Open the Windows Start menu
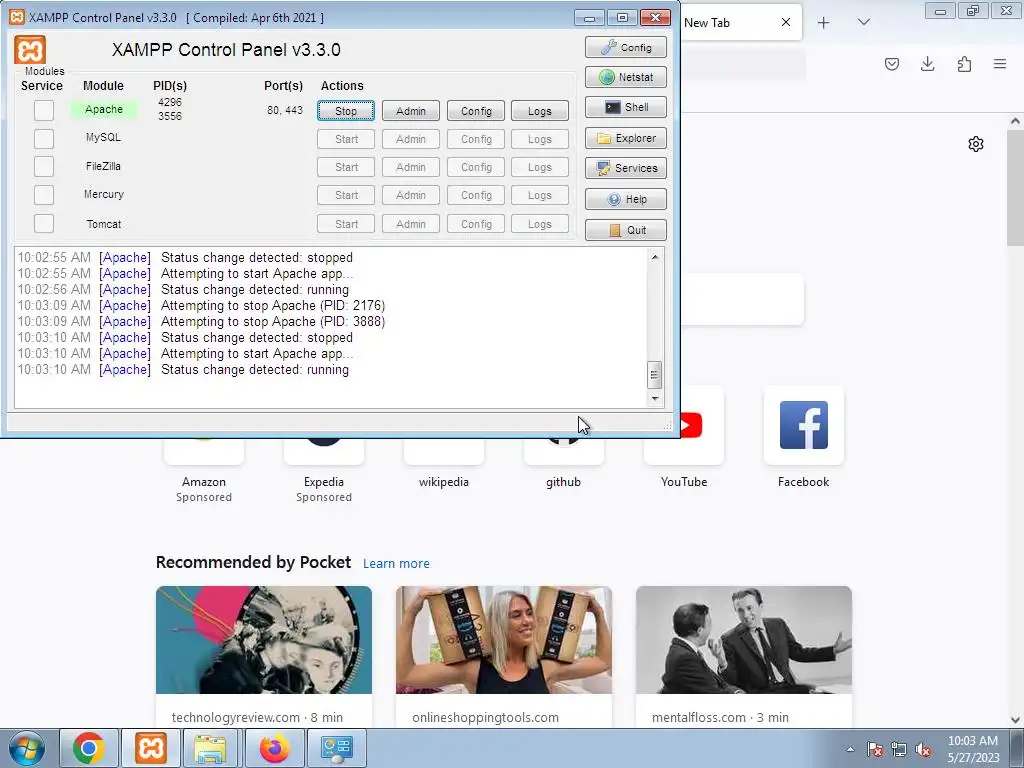The width and height of the screenshot is (1024, 768). click(27, 748)
